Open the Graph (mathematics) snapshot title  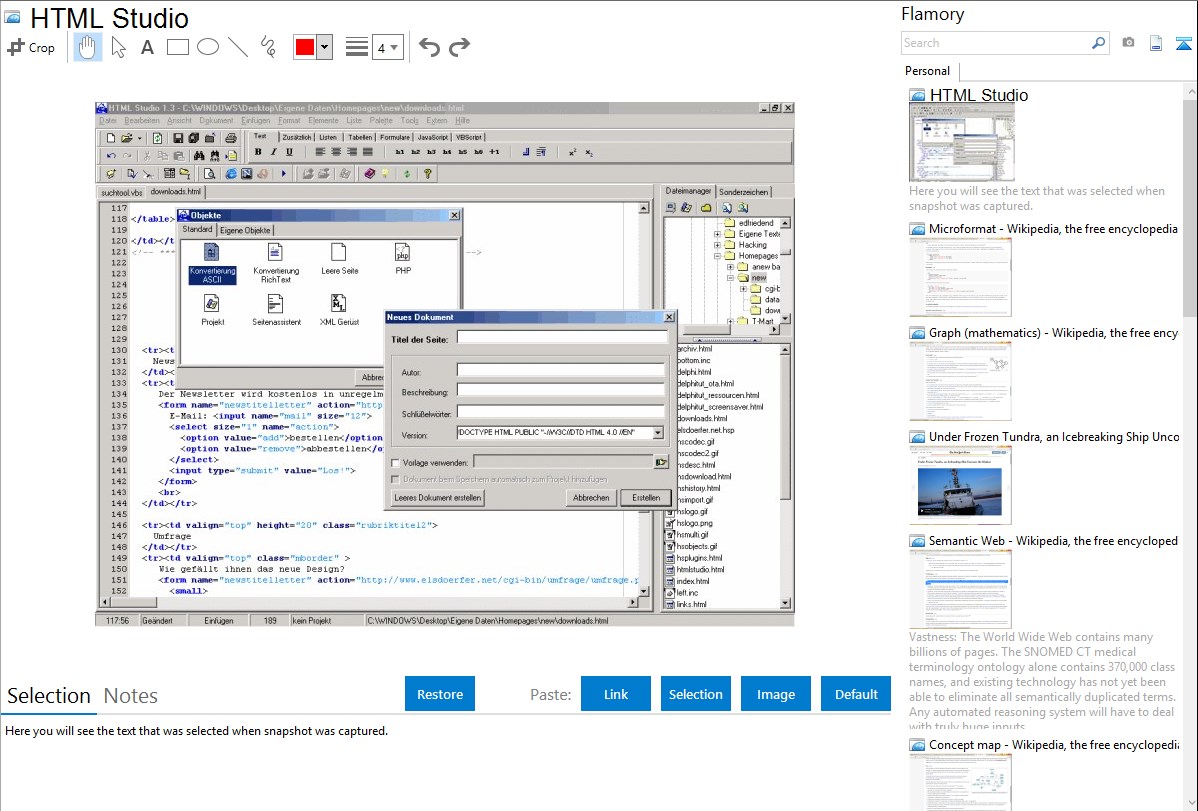[x=1054, y=333]
